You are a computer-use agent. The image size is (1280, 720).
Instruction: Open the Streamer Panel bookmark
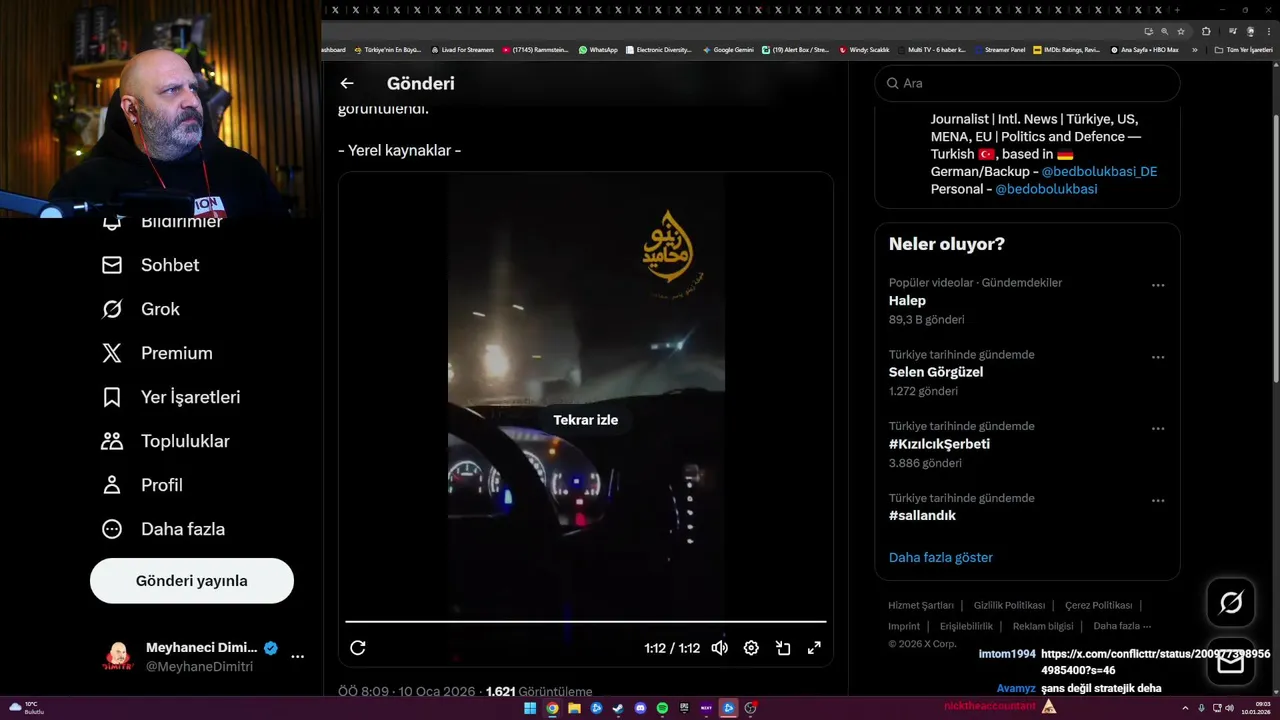(x=999, y=49)
